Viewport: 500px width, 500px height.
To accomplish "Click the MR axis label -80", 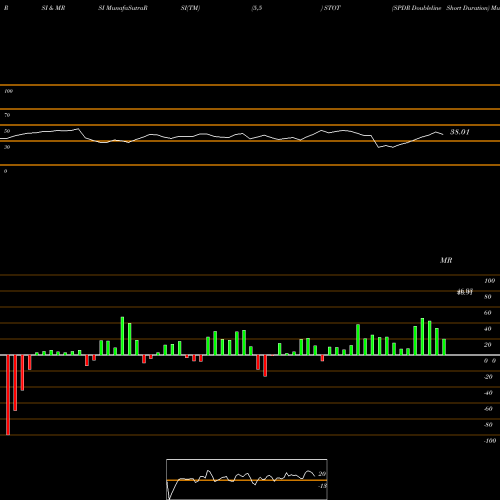I will (x=488, y=425).
